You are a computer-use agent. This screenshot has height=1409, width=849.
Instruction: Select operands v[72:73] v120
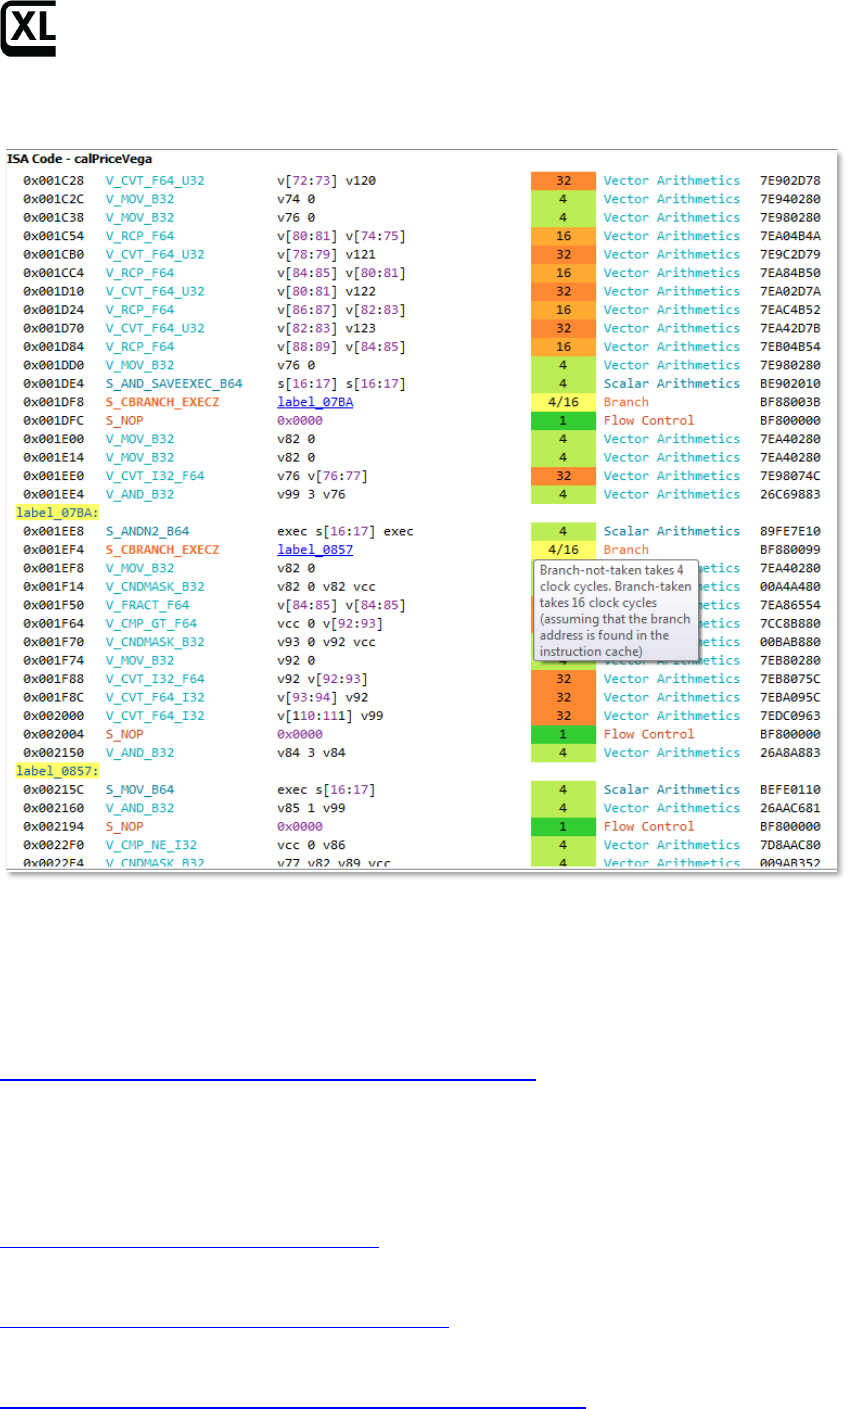point(326,181)
